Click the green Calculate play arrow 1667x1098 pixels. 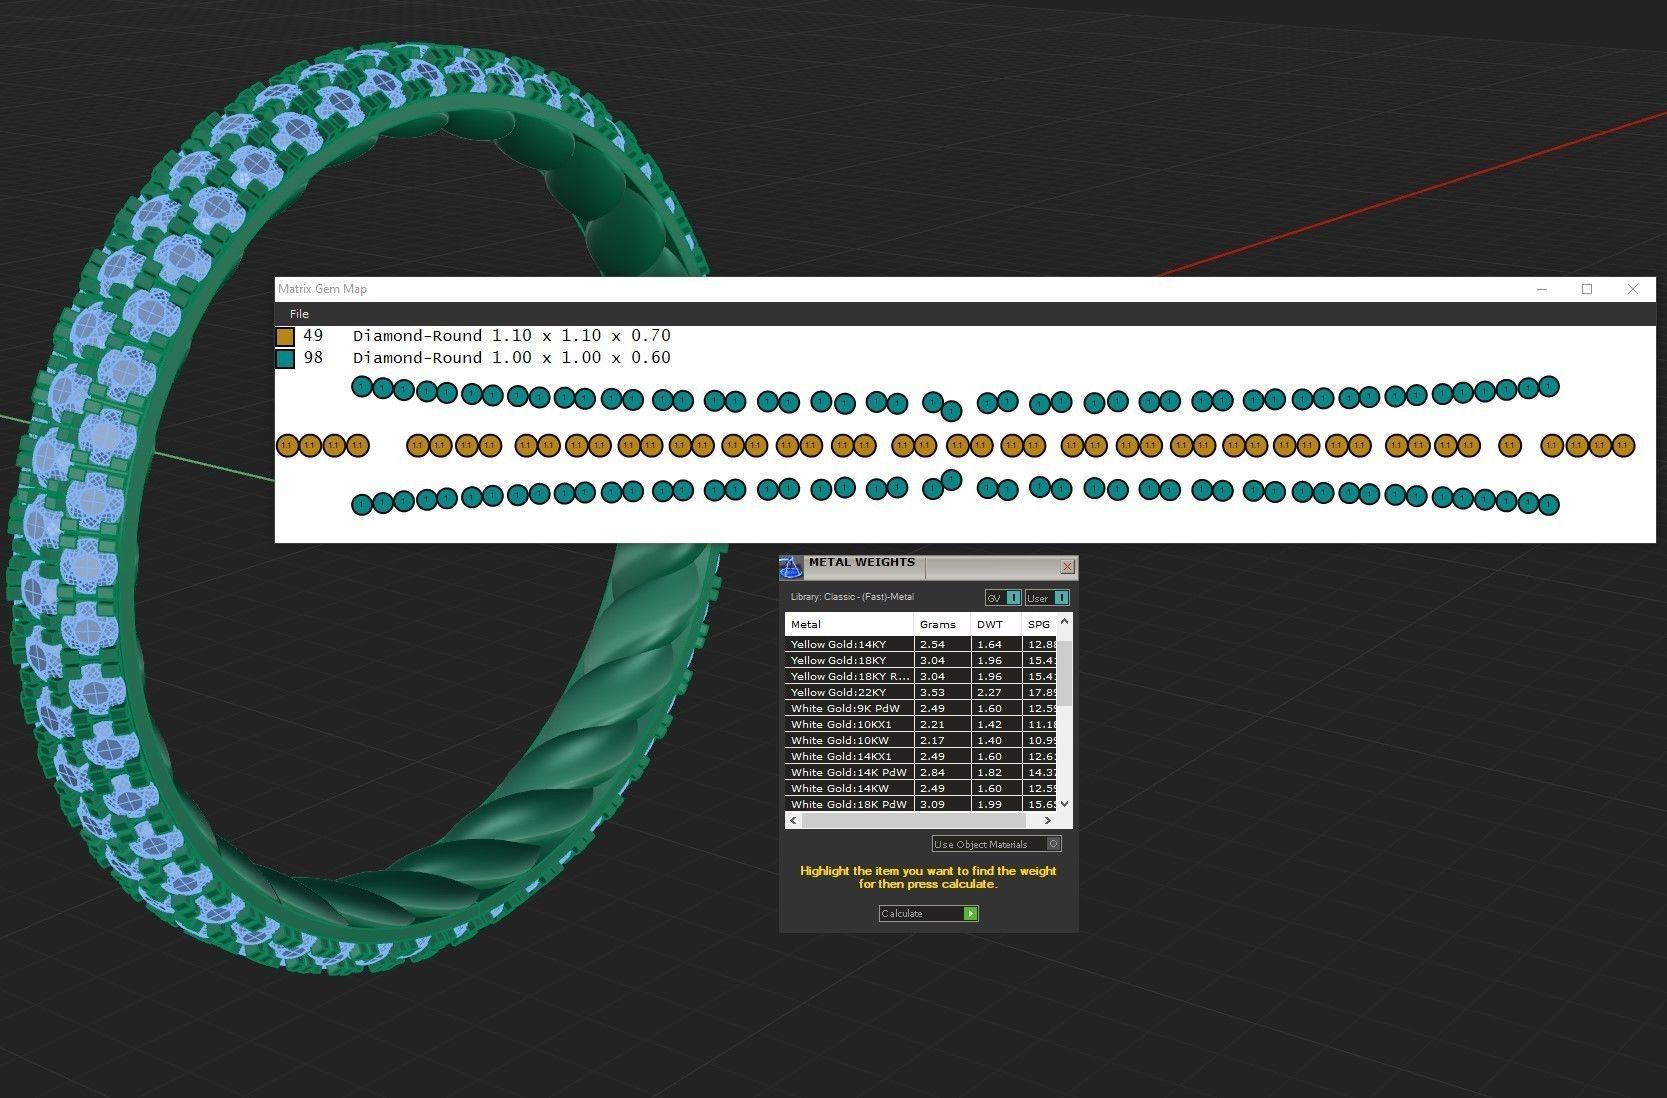[970, 913]
